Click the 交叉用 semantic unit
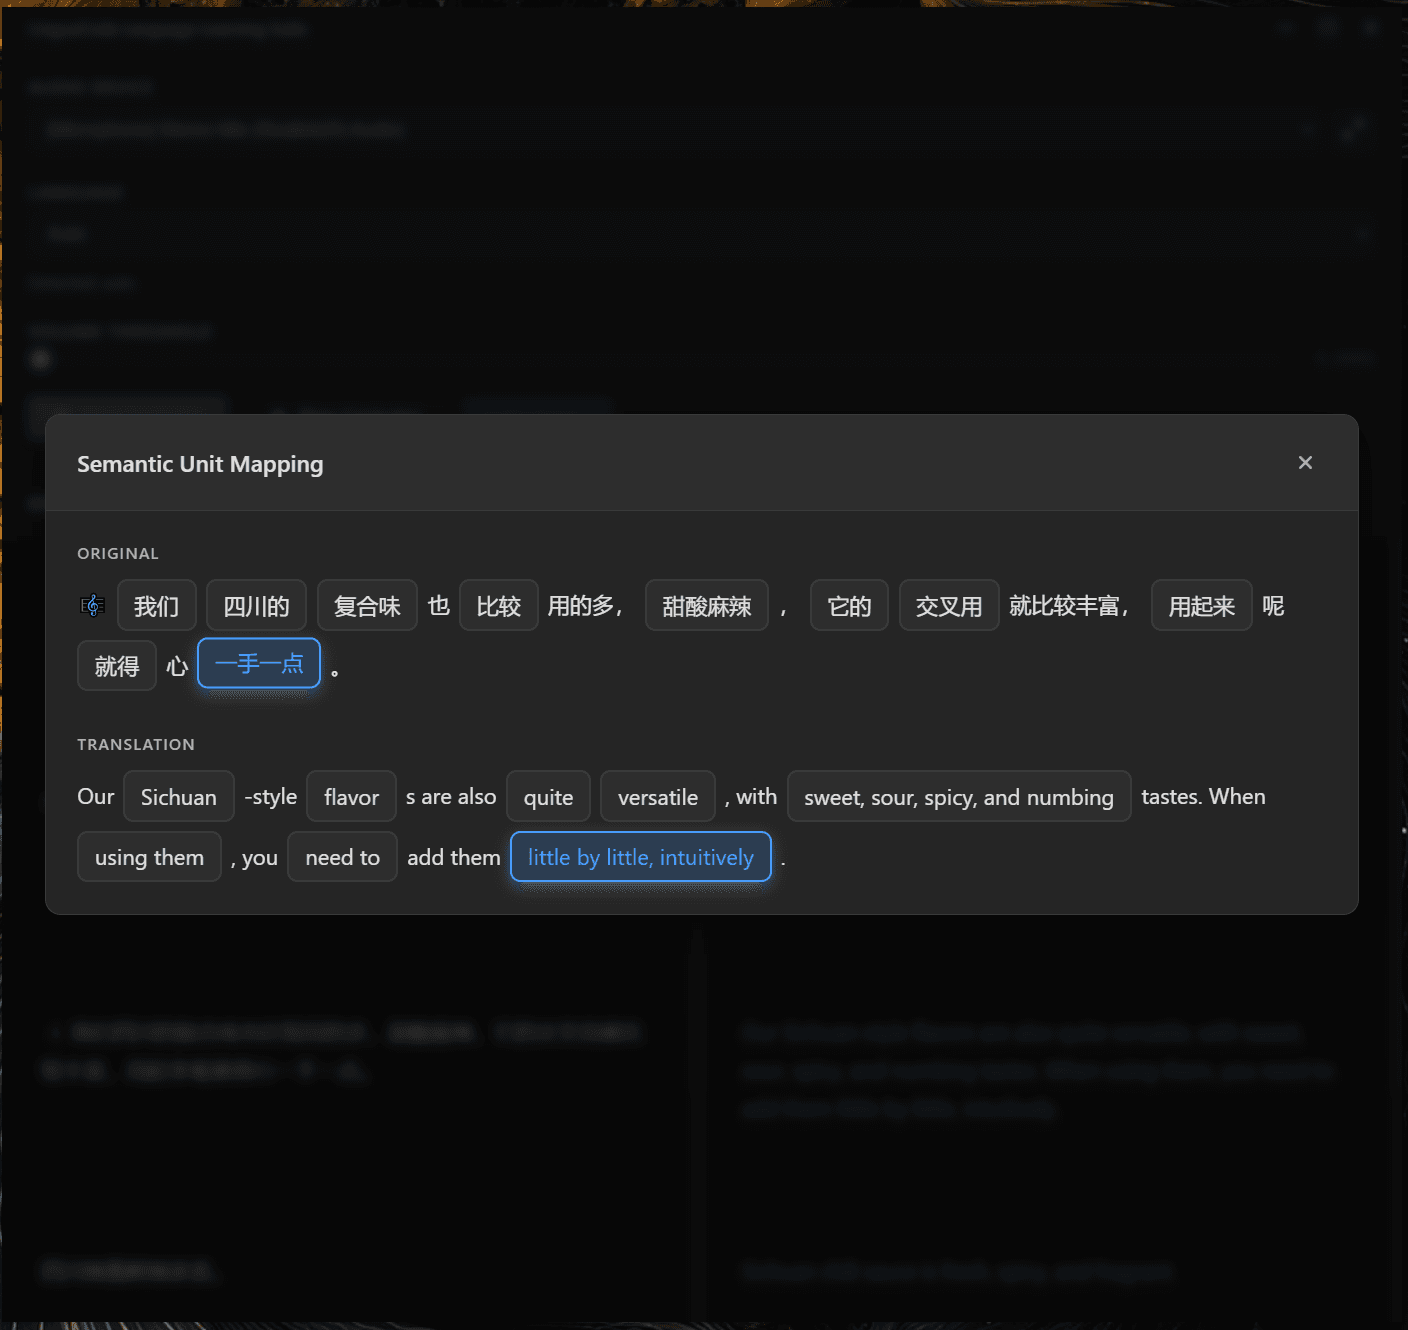The width and height of the screenshot is (1408, 1330). [949, 606]
